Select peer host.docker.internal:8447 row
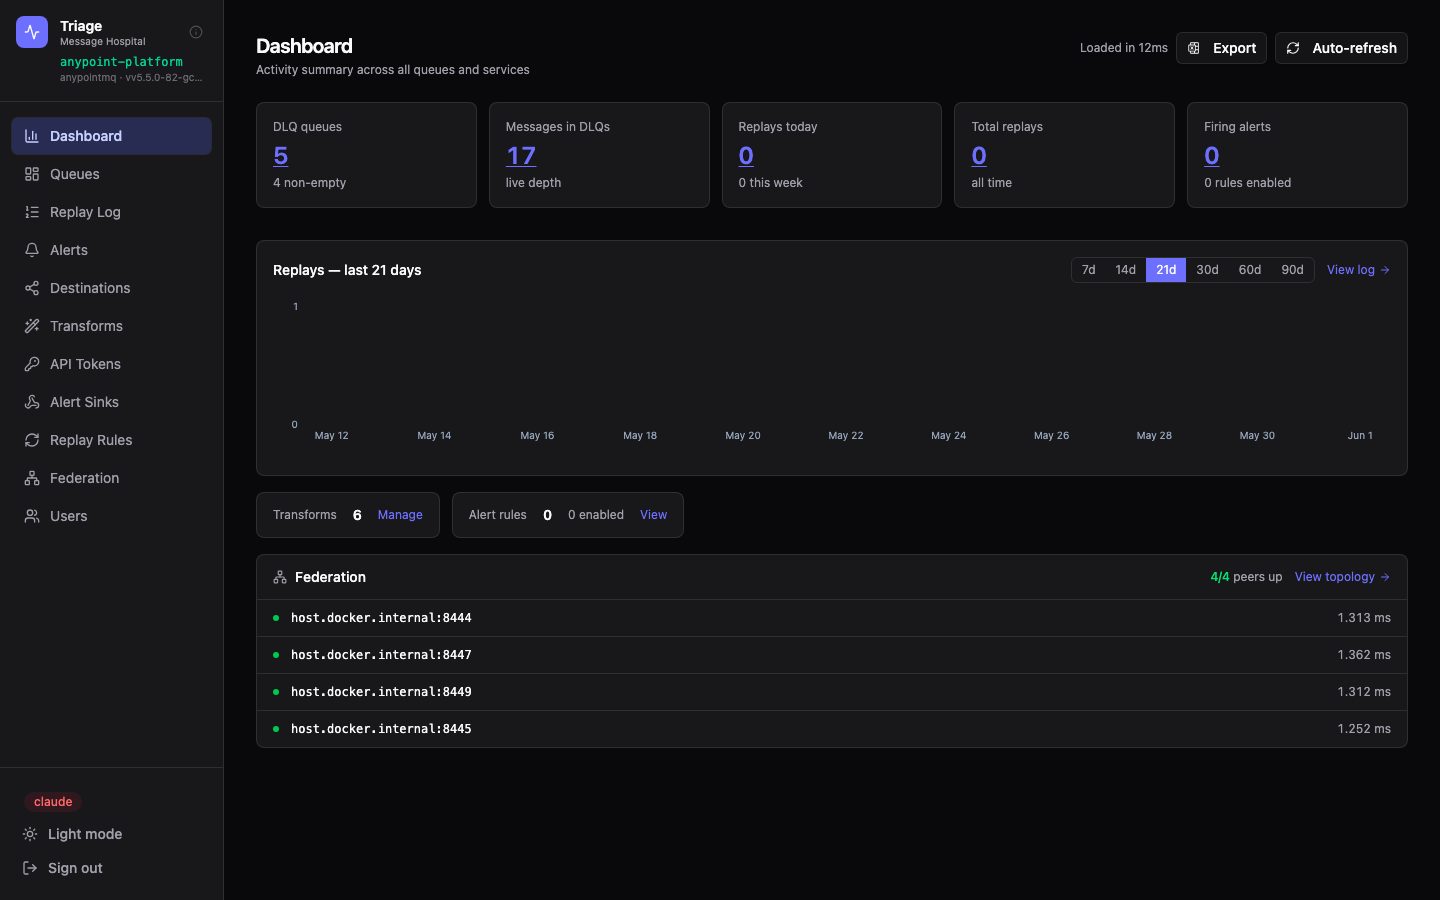1440x900 pixels. pos(832,655)
